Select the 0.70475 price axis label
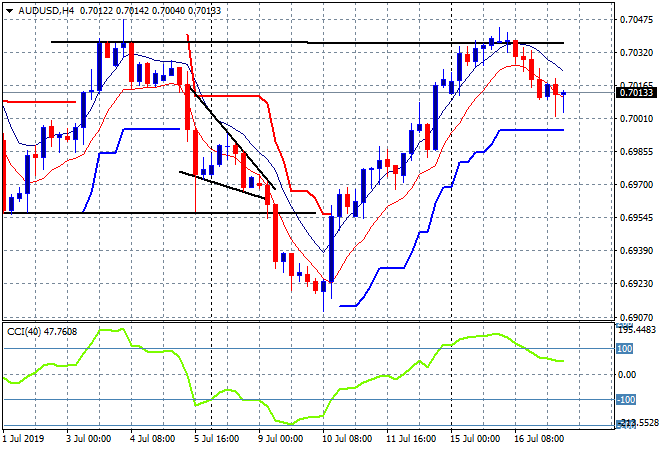The width and height of the screenshot is (660, 450). tap(636, 19)
